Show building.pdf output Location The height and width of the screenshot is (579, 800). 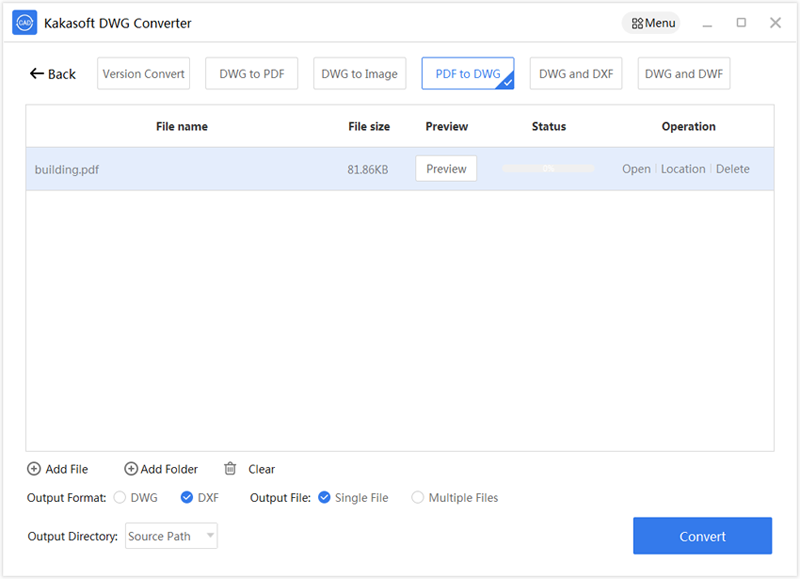(x=683, y=169)
